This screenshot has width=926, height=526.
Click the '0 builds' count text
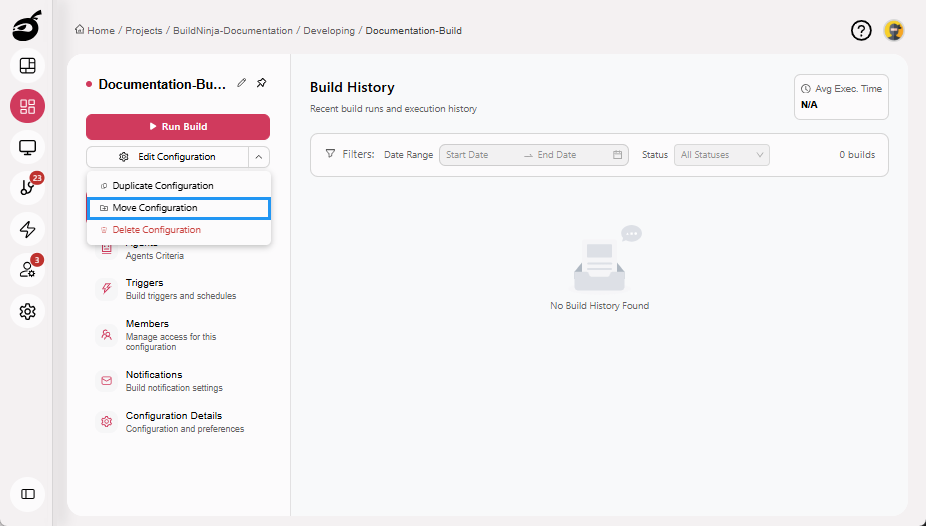tap(857, 155)
